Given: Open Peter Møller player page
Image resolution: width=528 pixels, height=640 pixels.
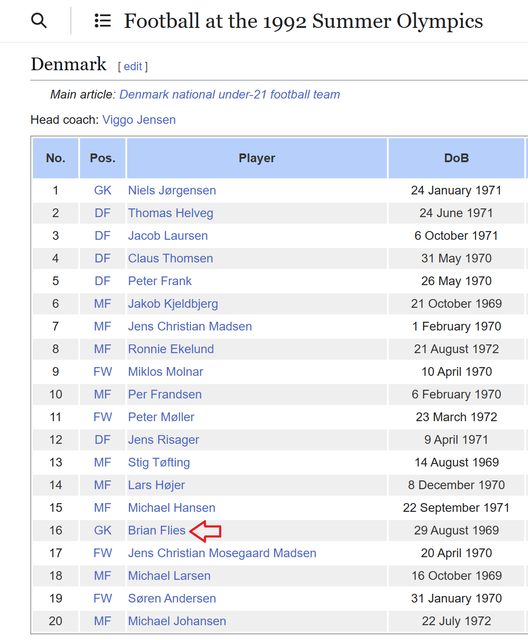Looking at the screenshot, I should click(x=161, y=417).
